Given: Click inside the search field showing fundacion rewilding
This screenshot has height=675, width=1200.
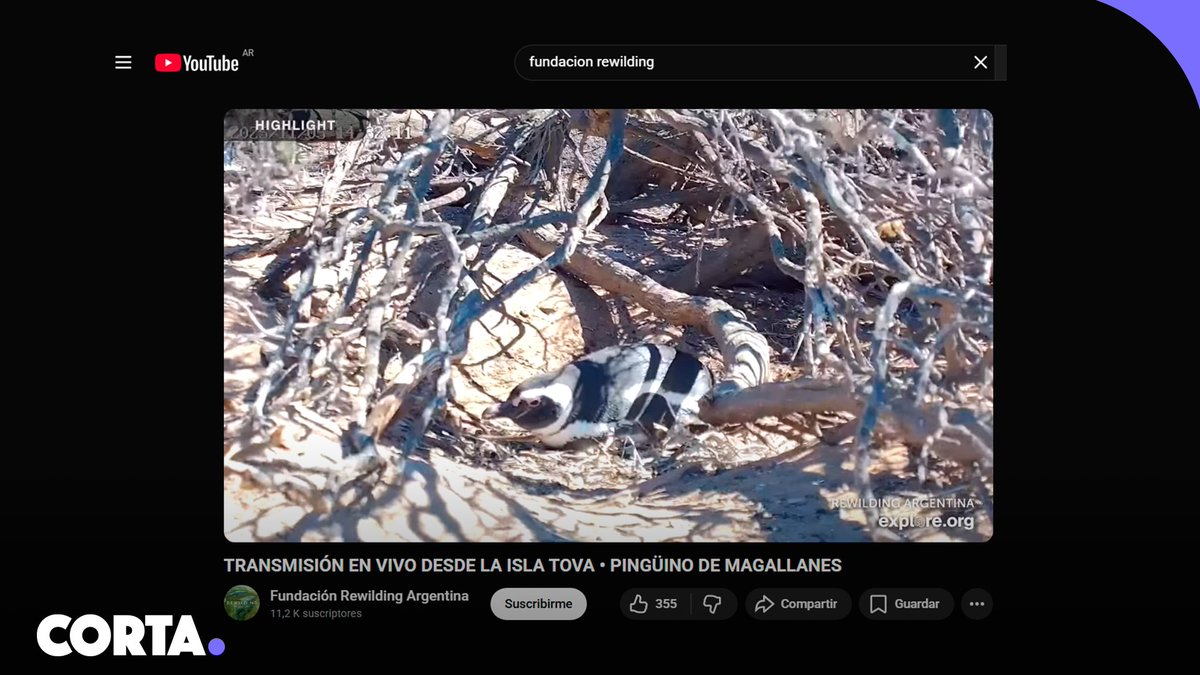Looking at the screenshot, I should pyautogui.click(x=700, y=62).
